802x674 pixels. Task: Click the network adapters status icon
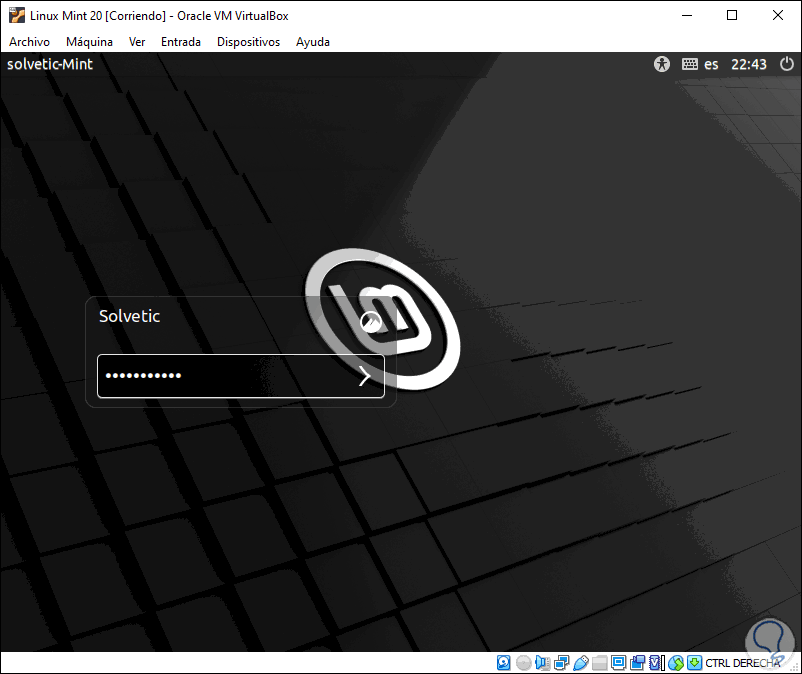point(562,663)
